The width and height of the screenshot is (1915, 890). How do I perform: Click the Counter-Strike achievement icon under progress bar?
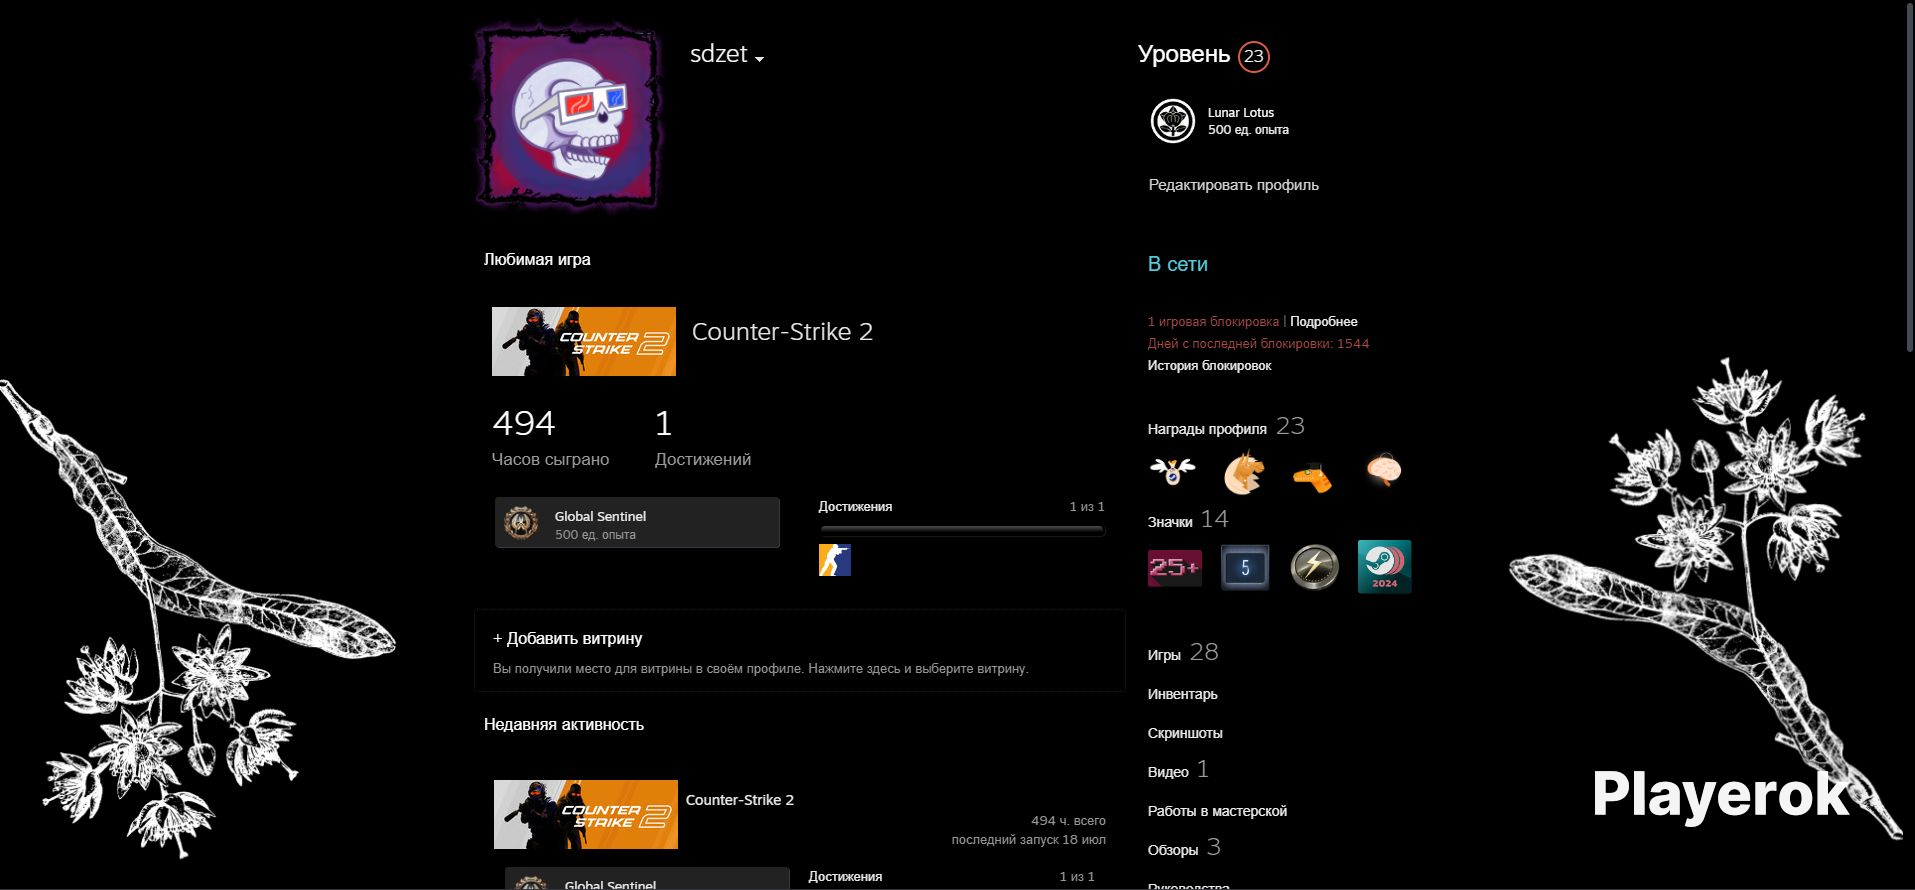835,560
